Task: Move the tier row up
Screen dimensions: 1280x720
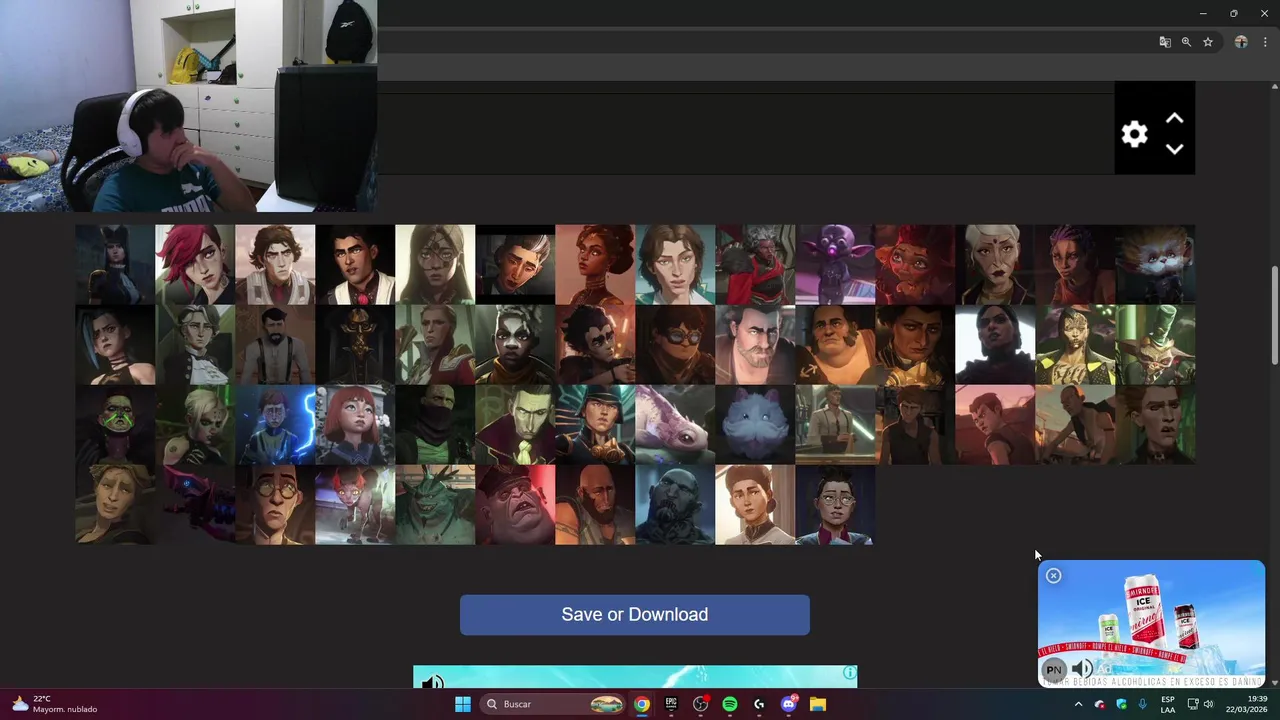Action: click(x=1174, y=118)
